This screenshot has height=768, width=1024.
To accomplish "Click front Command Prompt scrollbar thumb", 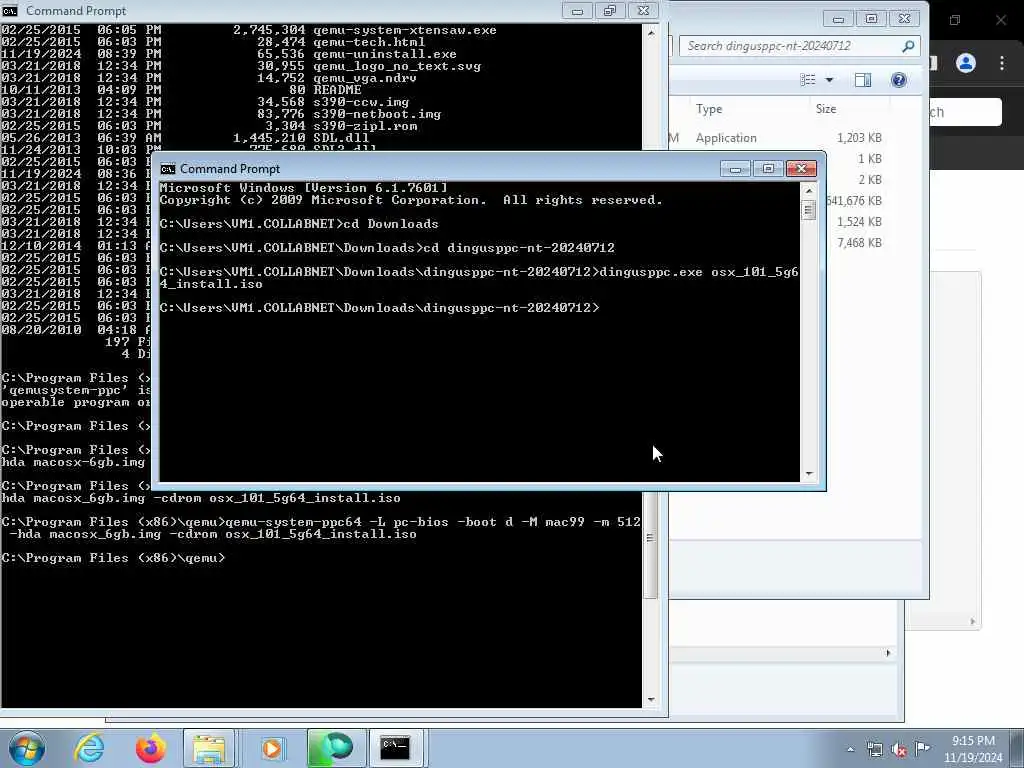I will pyautogui.click(x=808, y=210).
